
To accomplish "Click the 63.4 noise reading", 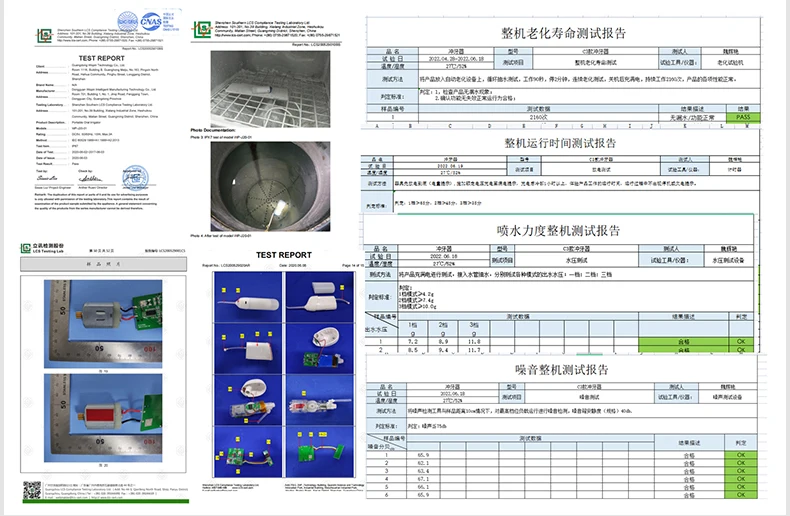I will coord(423,471).
